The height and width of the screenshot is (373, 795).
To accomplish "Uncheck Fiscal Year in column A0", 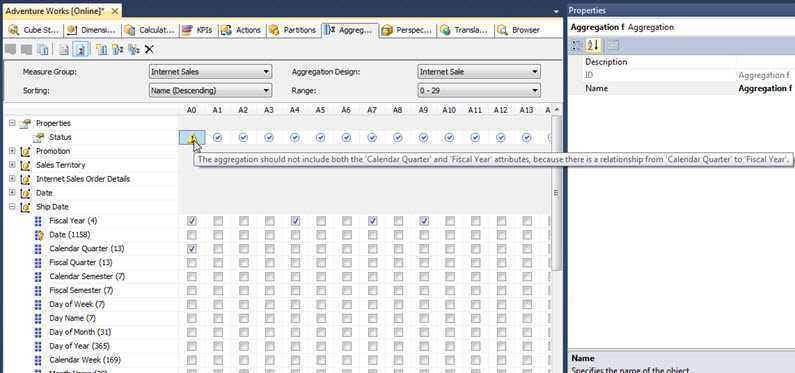I will coord(192,221).
